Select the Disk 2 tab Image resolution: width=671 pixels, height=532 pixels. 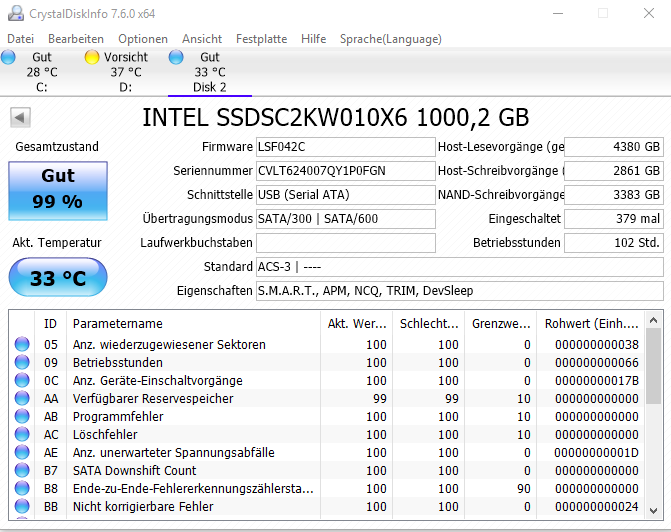point(210,72)
